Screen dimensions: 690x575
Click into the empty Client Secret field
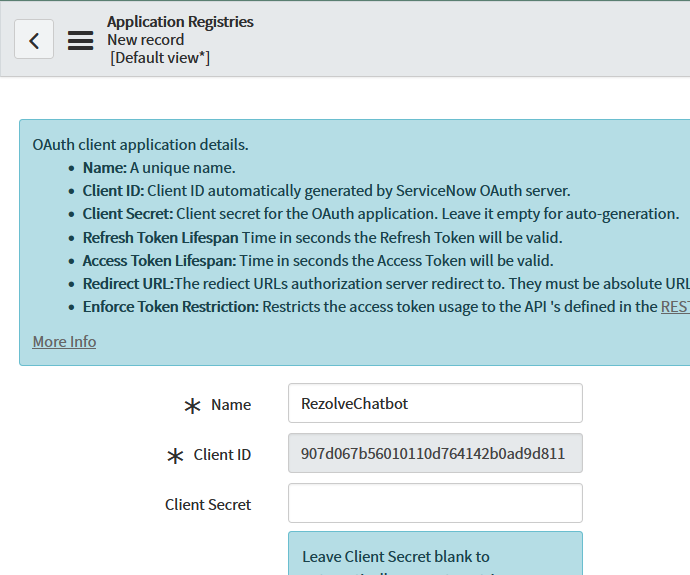coord(435,503)
